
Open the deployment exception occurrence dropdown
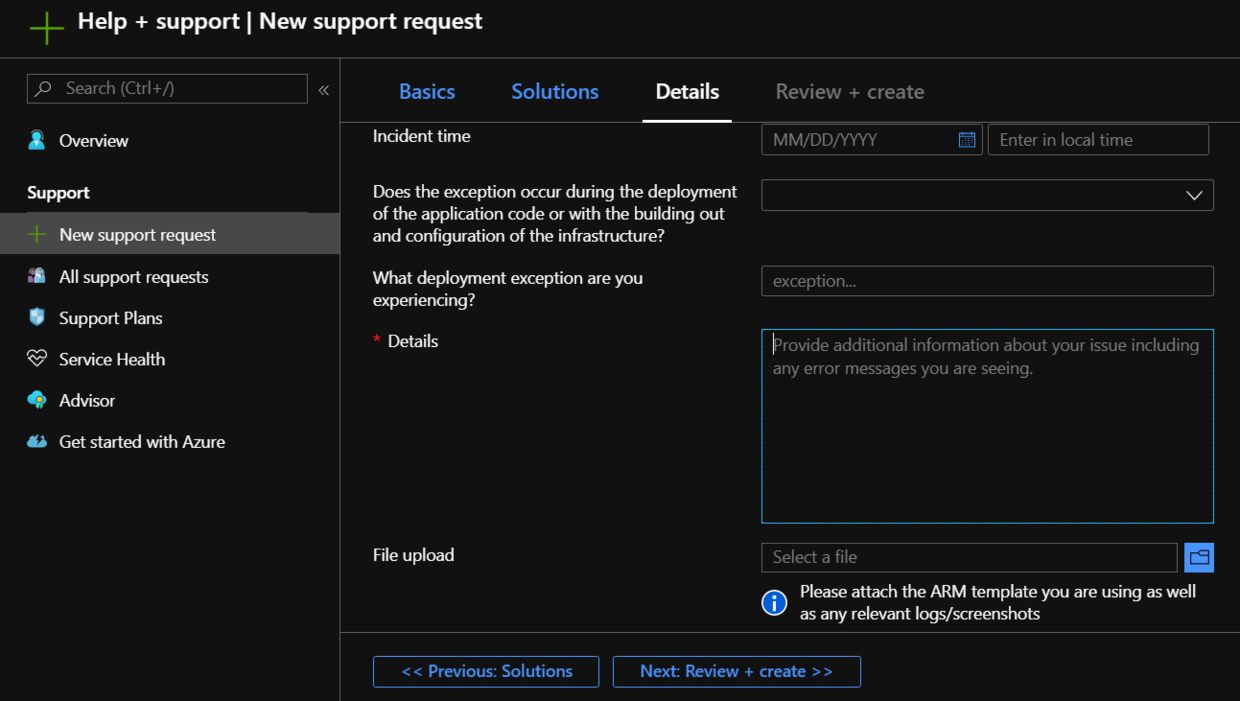click(x=987, y=195)
